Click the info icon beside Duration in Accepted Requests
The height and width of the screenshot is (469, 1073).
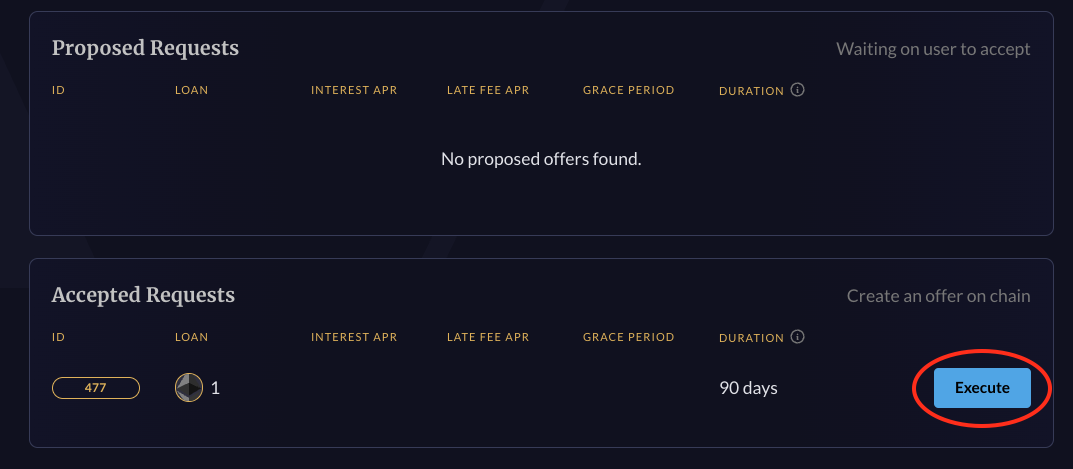(798, 337)
